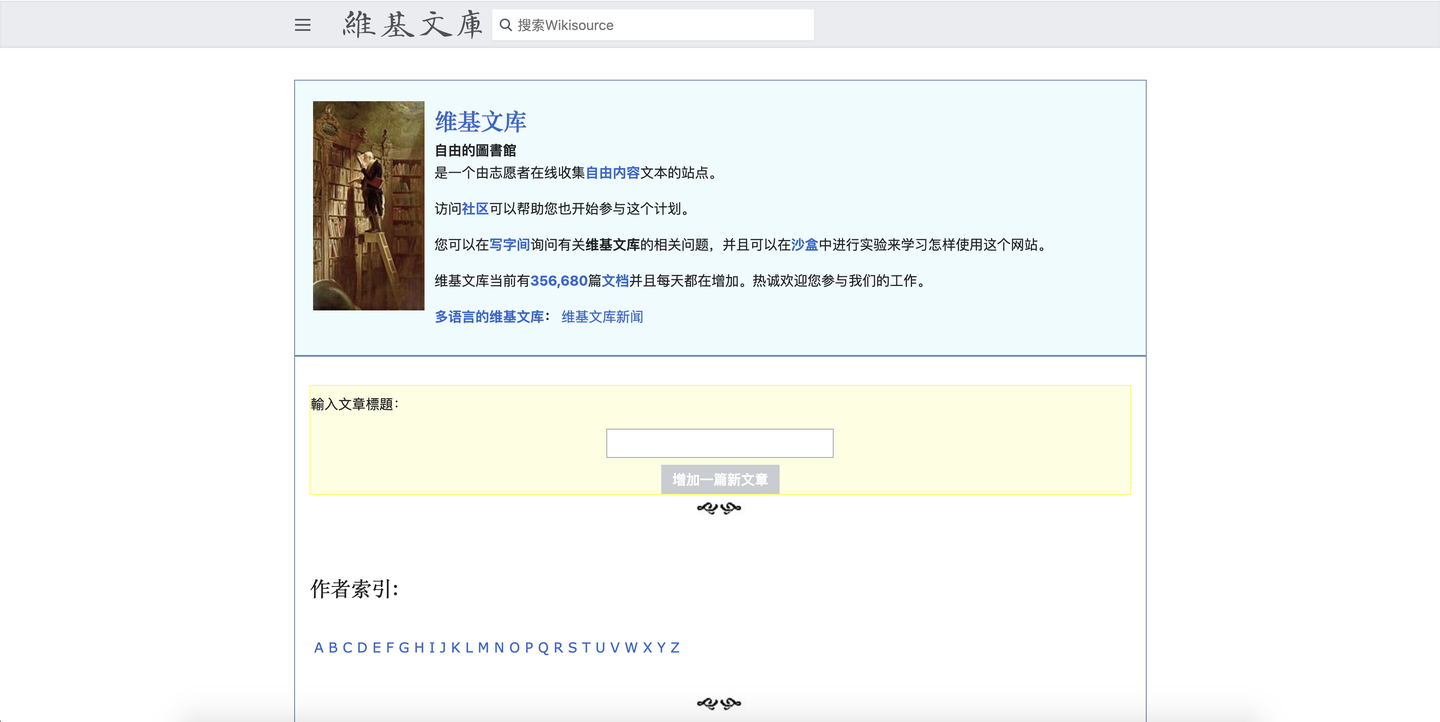Open the 多语言的维基文库 link
Image resolution: width=1440 pixels, height=722 pixels.
pos(489,316)
